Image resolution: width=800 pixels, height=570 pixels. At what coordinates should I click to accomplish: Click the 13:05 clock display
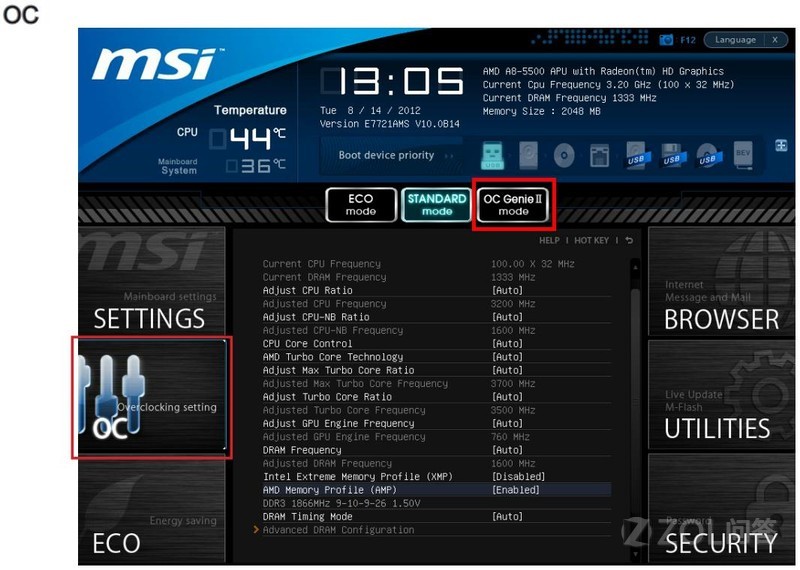[392, 81]
